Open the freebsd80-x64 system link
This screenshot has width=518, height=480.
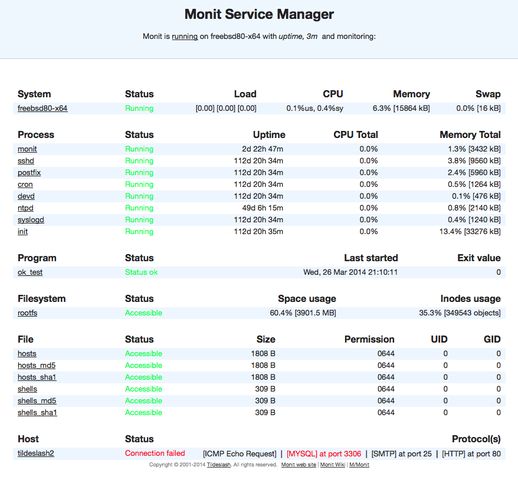click(x=42, y=108)
